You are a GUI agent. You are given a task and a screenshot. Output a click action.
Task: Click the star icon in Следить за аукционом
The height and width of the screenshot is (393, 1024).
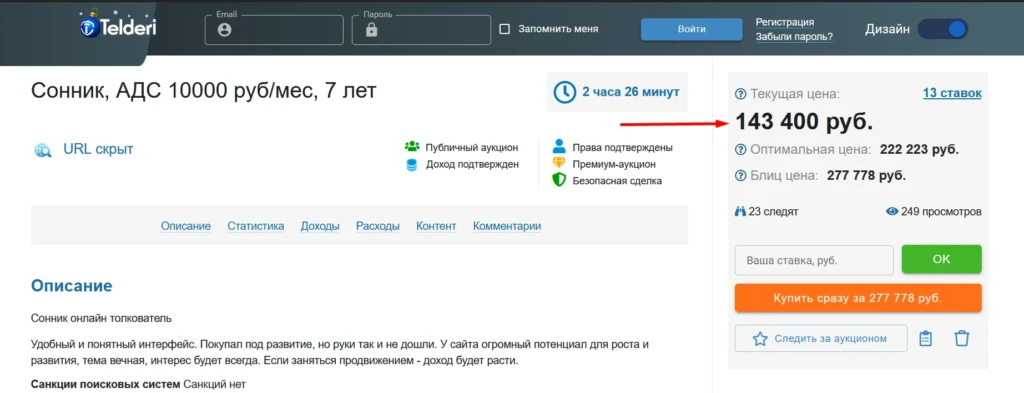(760, 339)
